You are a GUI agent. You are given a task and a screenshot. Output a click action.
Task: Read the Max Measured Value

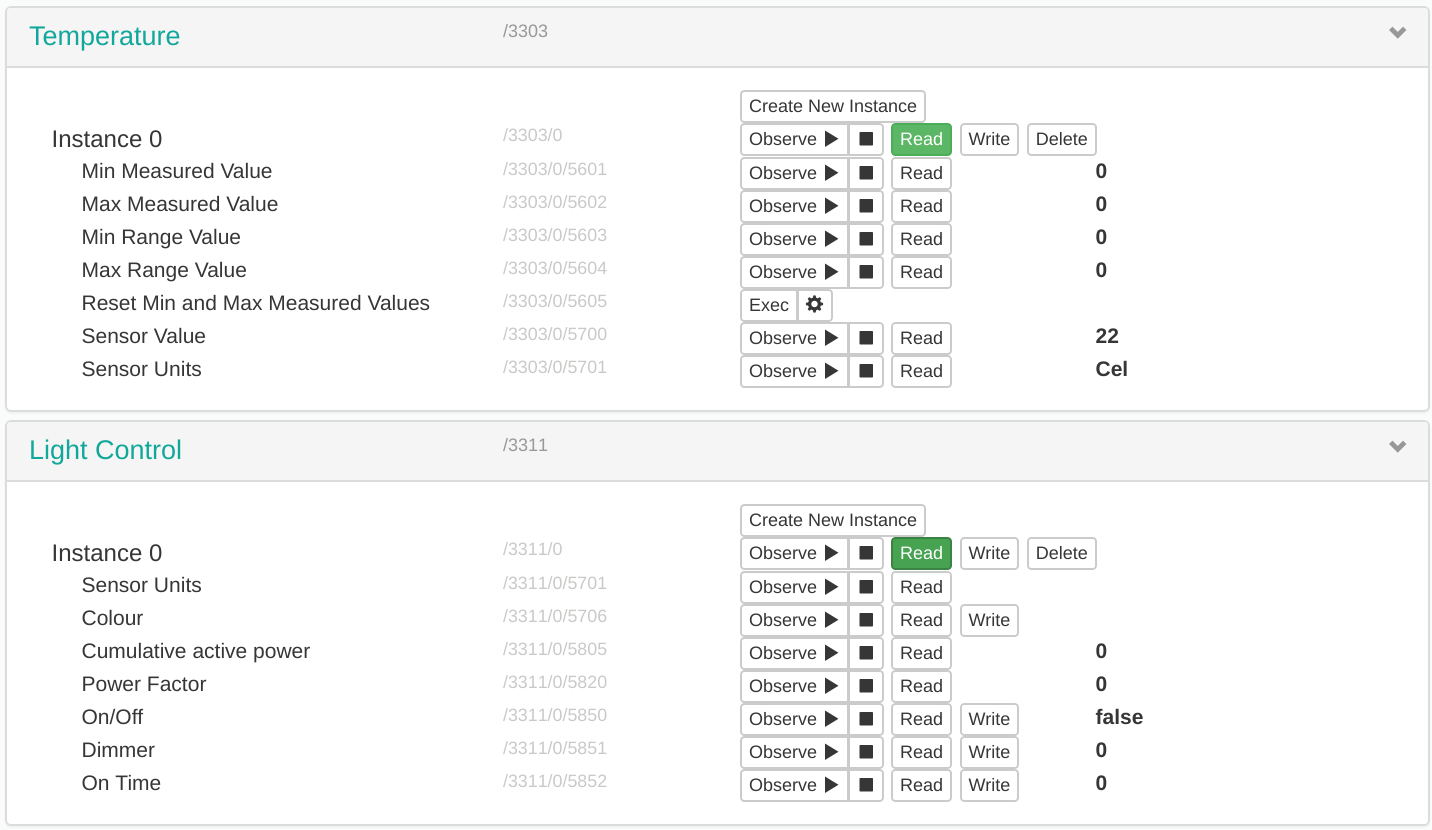click(921, 206)
